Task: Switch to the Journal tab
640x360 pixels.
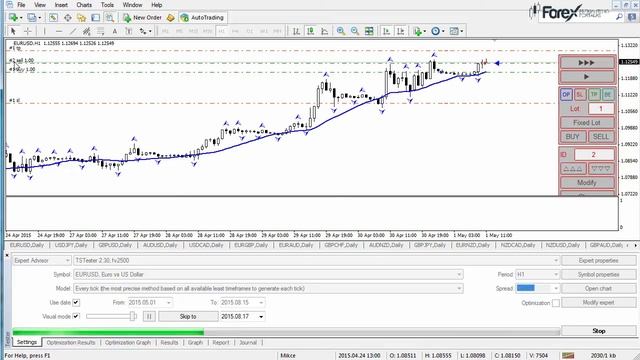Action: (x=248, y=342)
